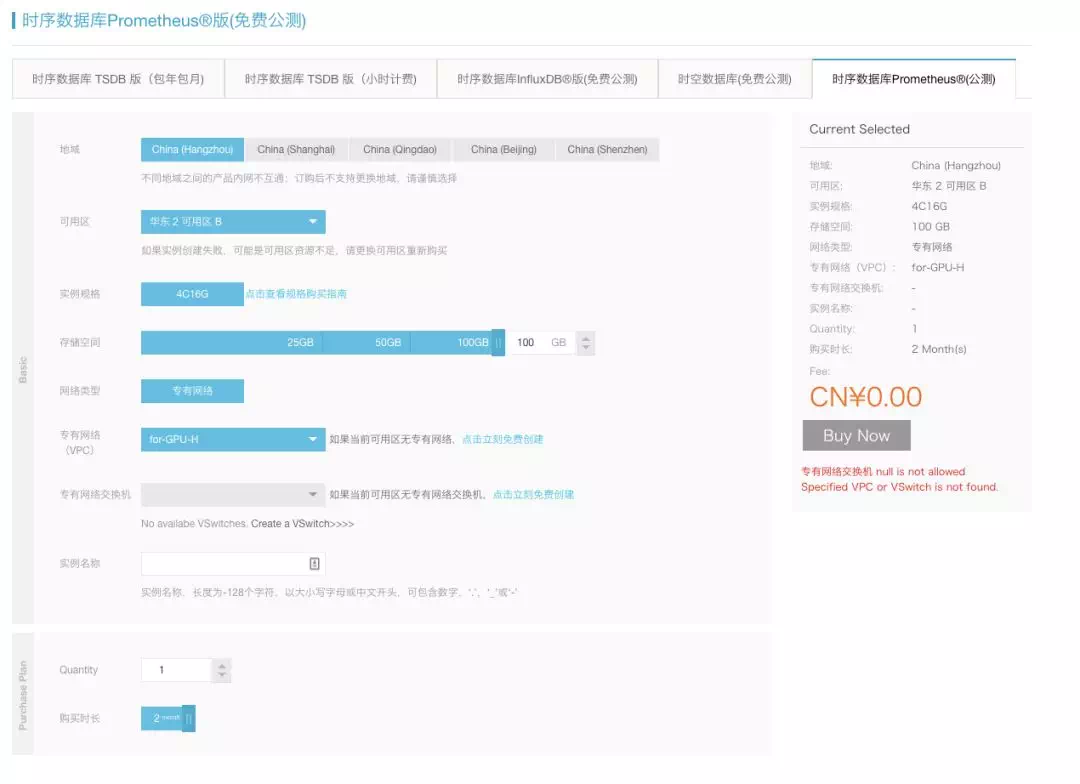The width and height of the screenshot is (1080, 784).
Task: Click the Quantity increase arrow
Action: click(x=222, y=666)
